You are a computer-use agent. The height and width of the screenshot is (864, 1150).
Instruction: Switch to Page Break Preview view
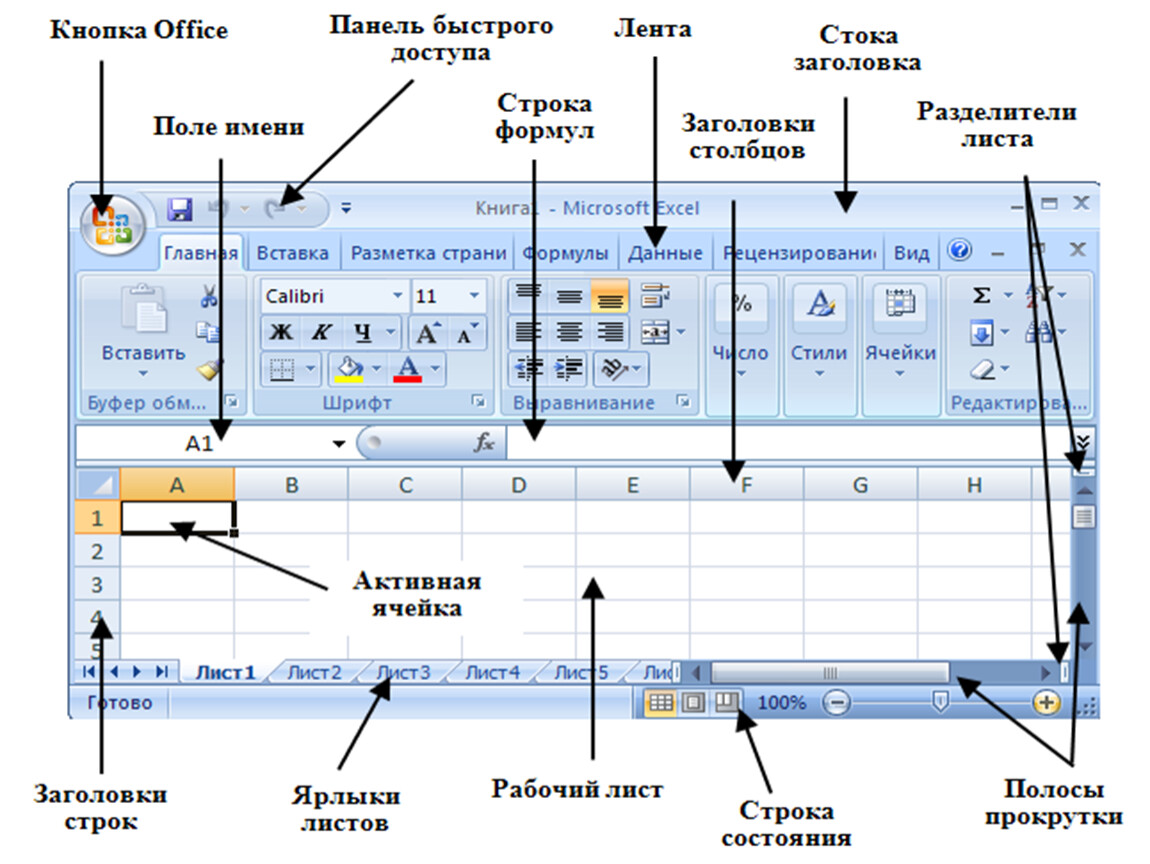tap(726, 703)
